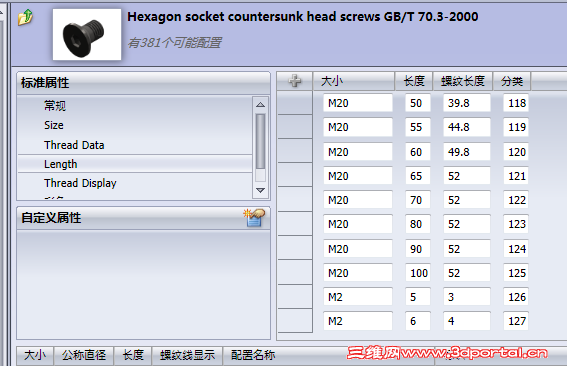Click properties list scroll down arrow

(260, 190)
